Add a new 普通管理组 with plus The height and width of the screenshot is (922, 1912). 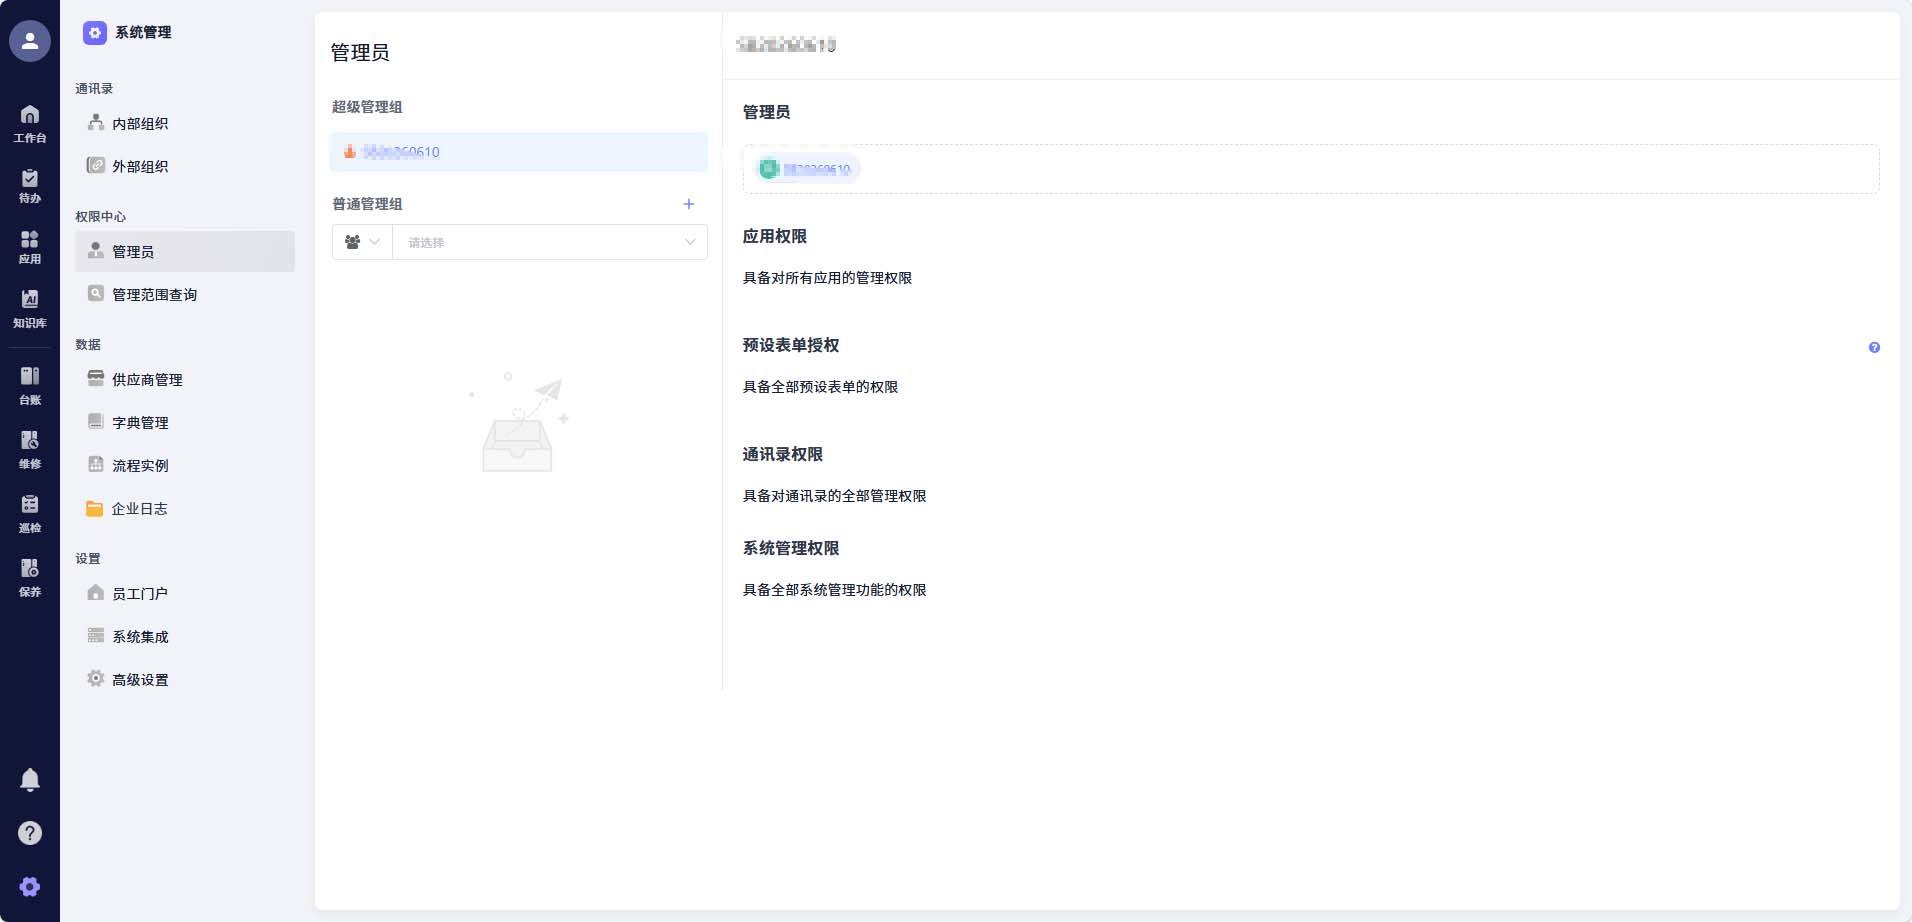pyautogui.click(x=689, y=204)
